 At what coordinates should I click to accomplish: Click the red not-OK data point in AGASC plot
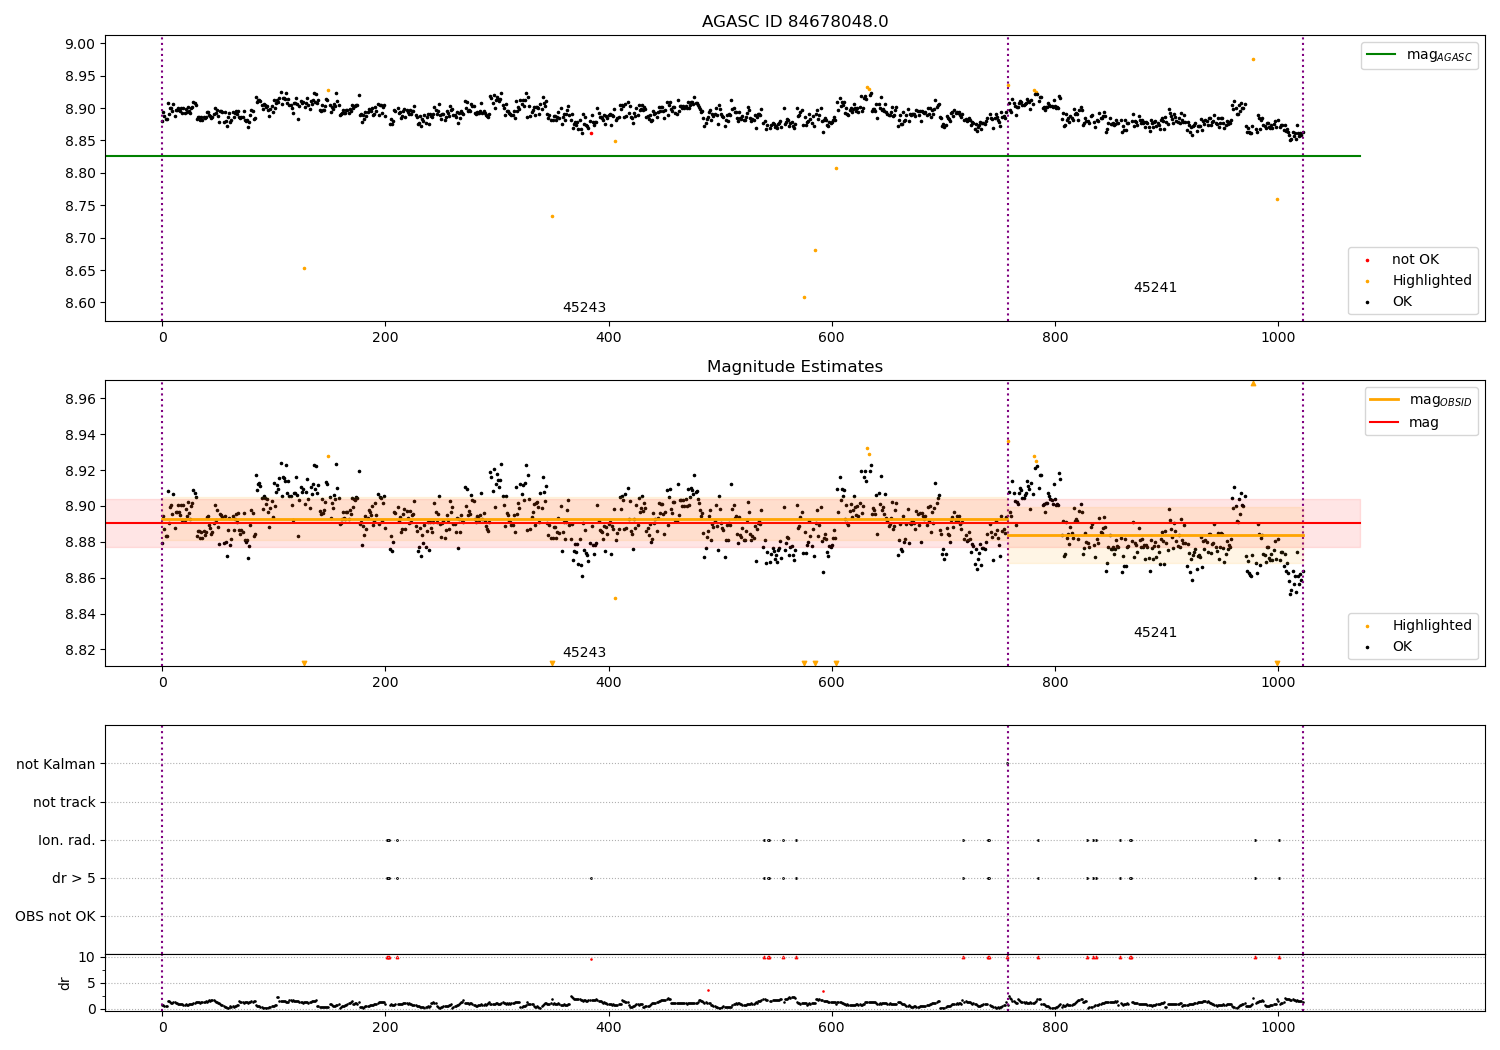pyautogui.click(x=591, y=133)
